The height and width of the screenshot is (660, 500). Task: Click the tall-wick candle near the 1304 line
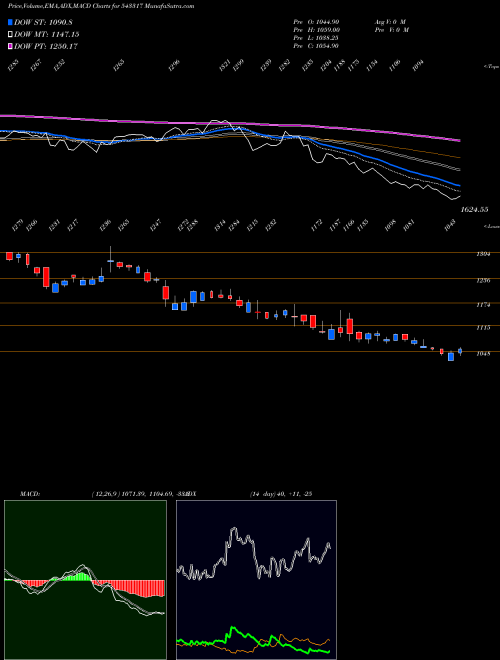click(x=110, y=260)
